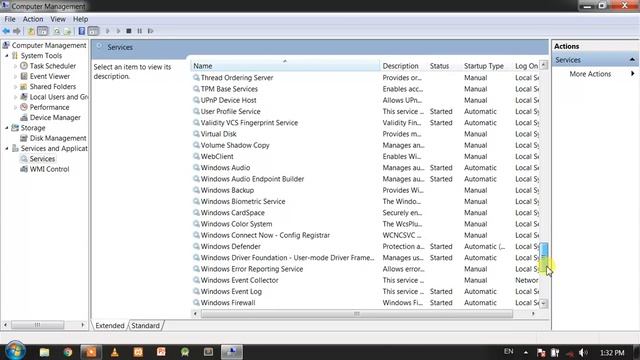The width and height of the screenshot is (640, 360).
Task: Sort by the Description column header
Action: tap(402, 66)
